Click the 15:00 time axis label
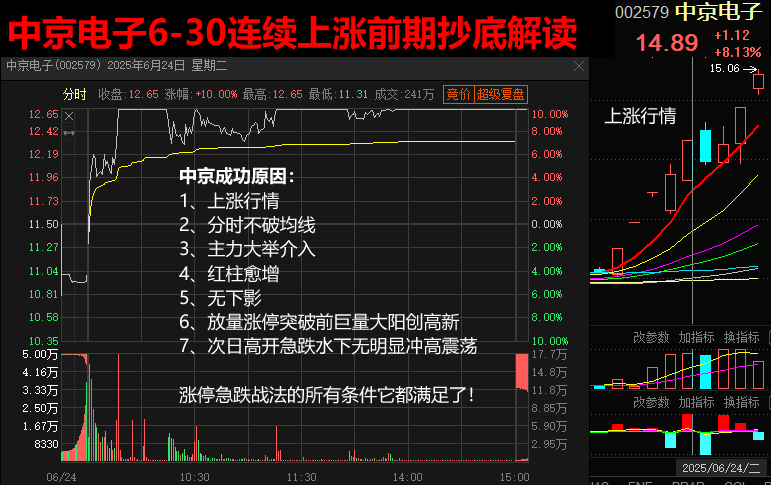 click(x=514, y=477)
